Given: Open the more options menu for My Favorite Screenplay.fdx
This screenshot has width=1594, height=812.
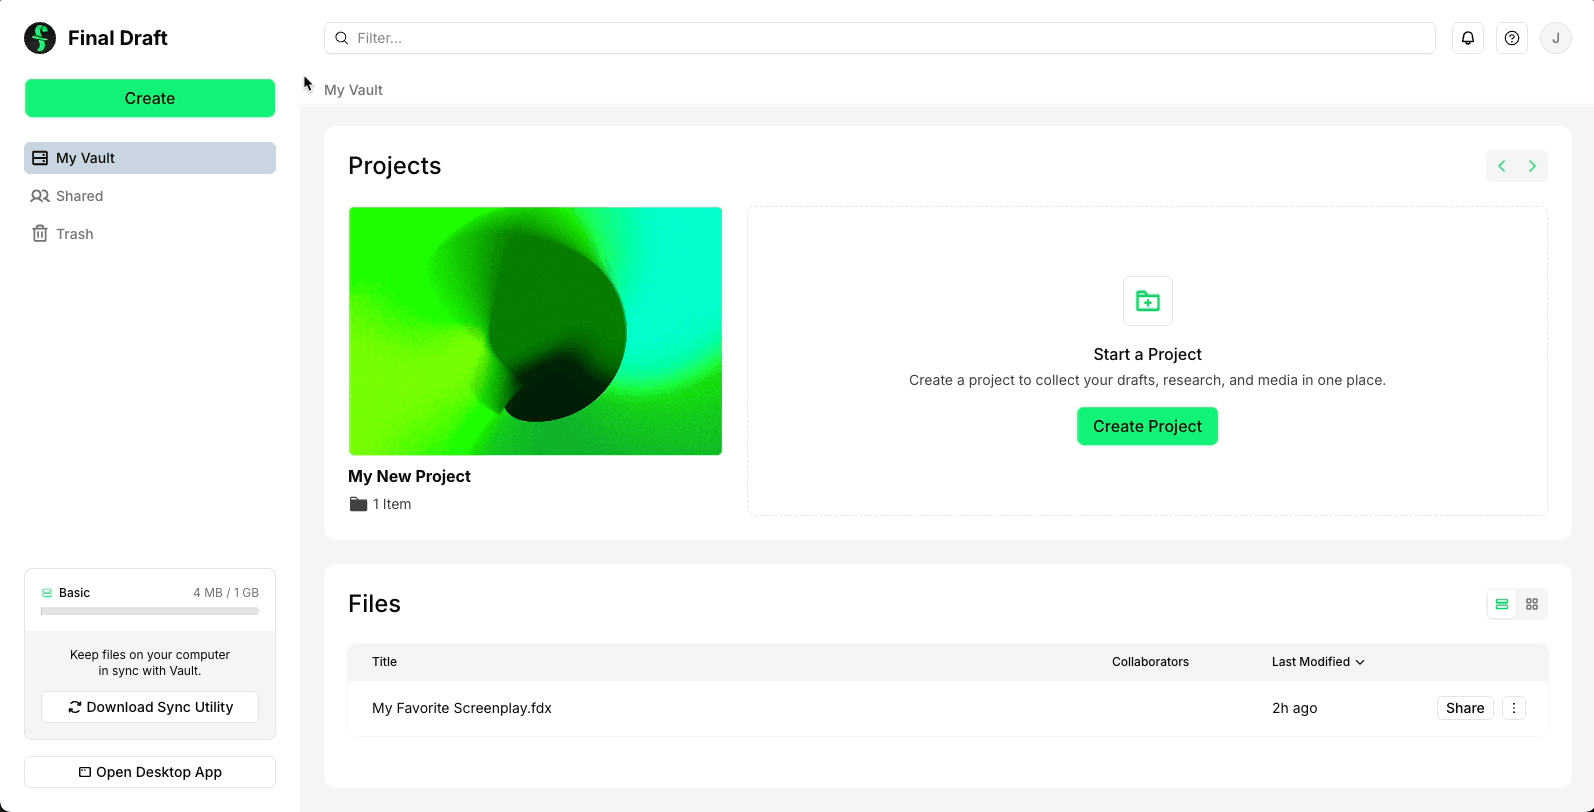Looking at the screenshot, I should pyautogui.click(x=1514, y=708).
